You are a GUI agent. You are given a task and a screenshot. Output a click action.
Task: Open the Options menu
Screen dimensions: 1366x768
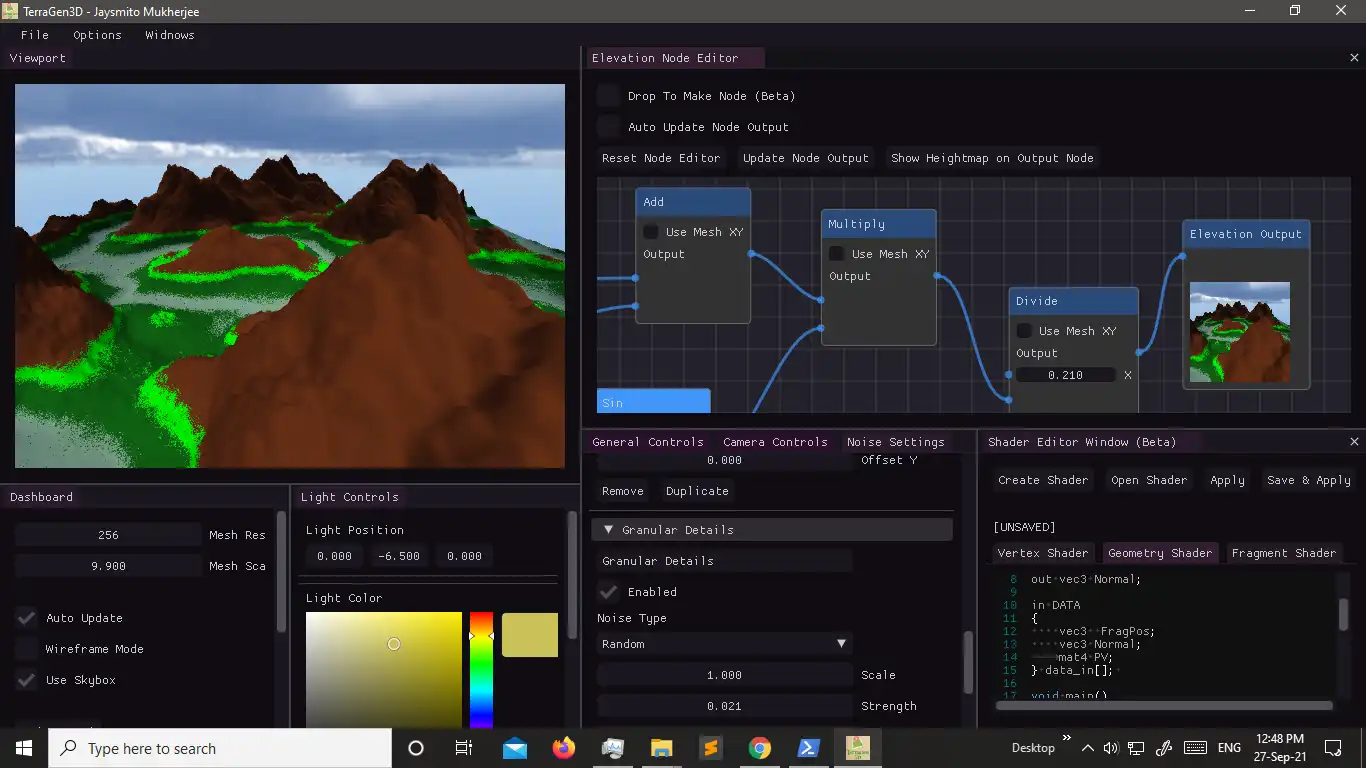(x=97, y=35)
